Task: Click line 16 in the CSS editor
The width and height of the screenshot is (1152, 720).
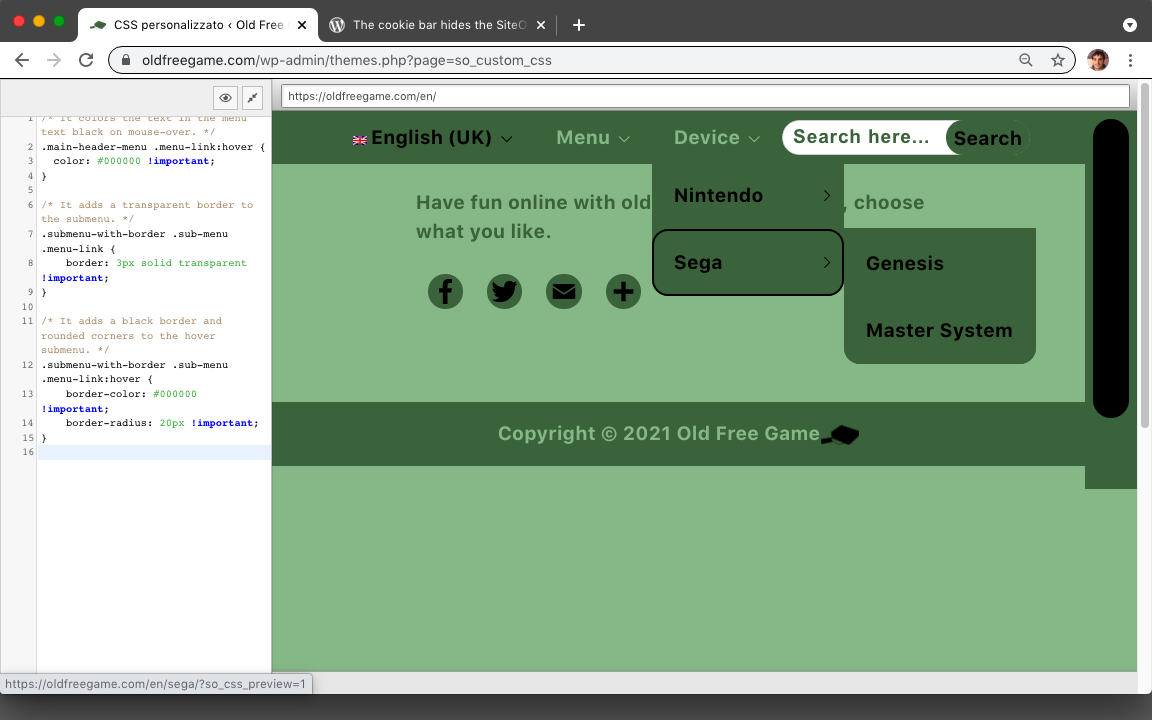Action: click(154, 452)
